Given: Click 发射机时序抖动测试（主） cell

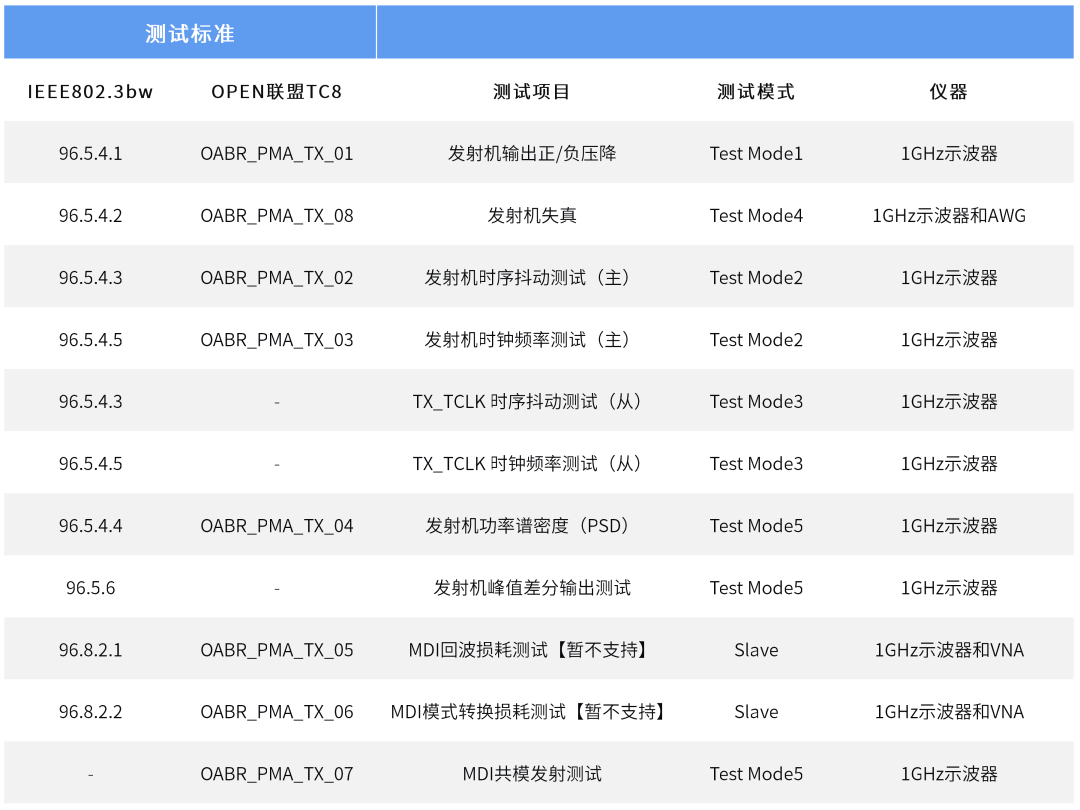Looking at the screenshot, I should click(x=528, y=278).
